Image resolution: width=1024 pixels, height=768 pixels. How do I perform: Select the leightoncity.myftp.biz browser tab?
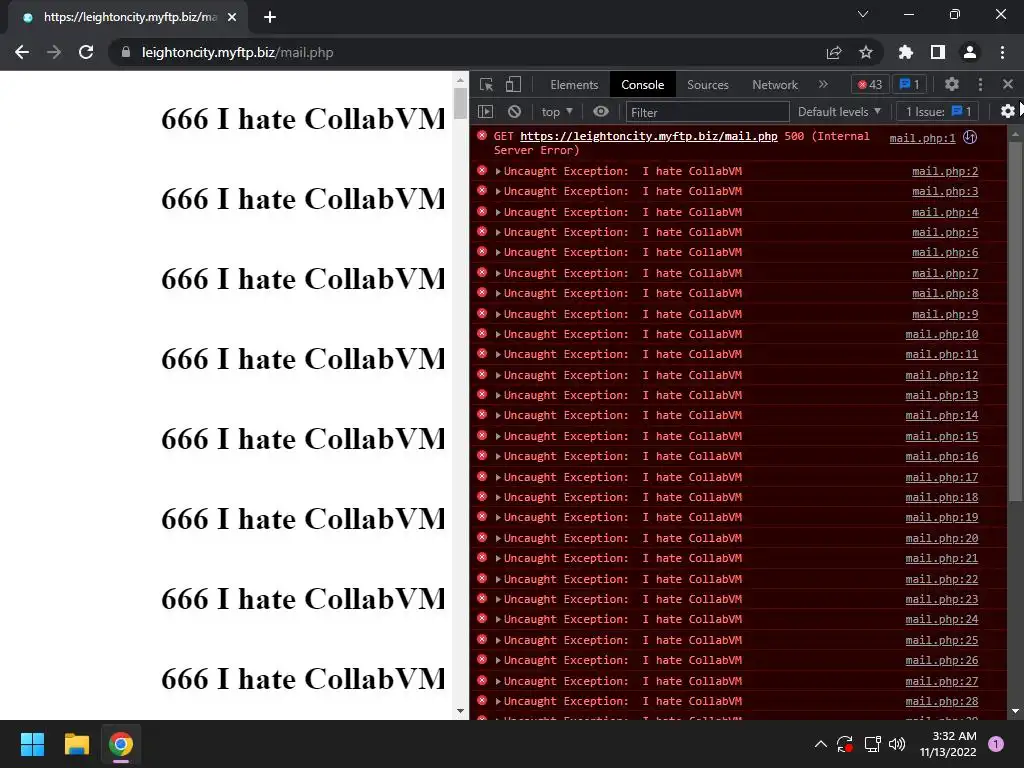(x=127, y=17)
